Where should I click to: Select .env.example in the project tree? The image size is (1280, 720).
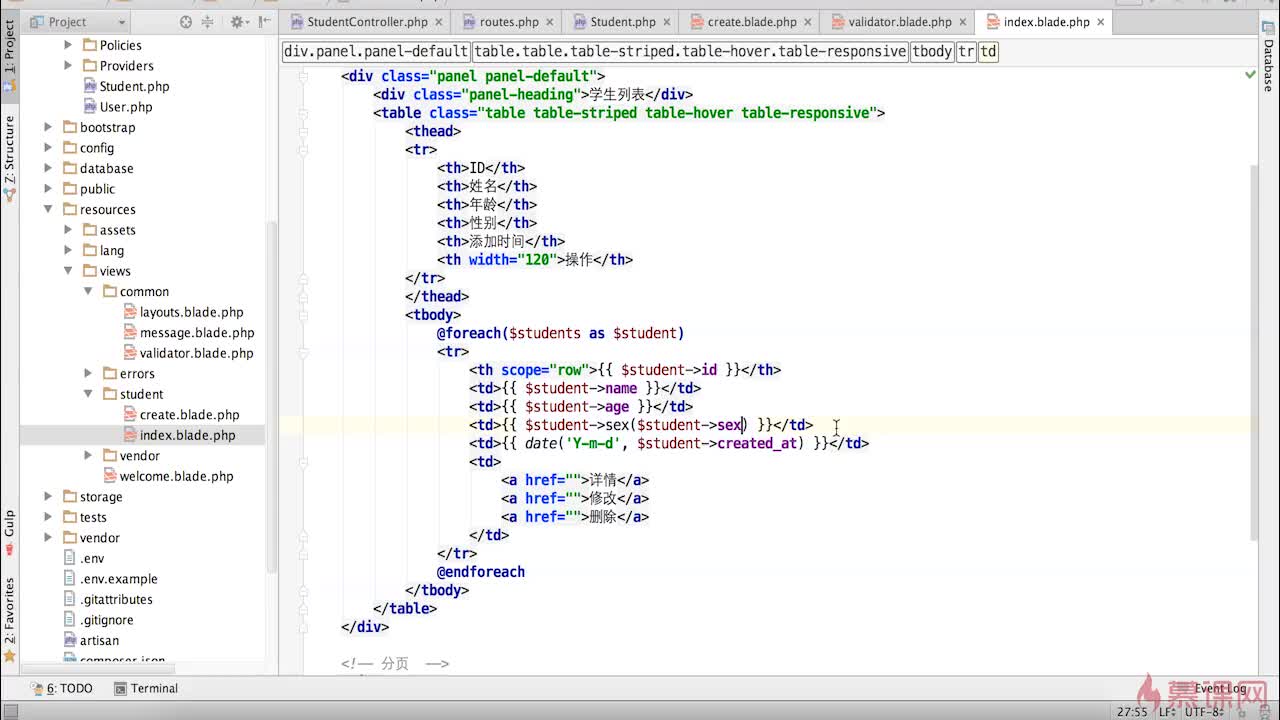(119, 579)
